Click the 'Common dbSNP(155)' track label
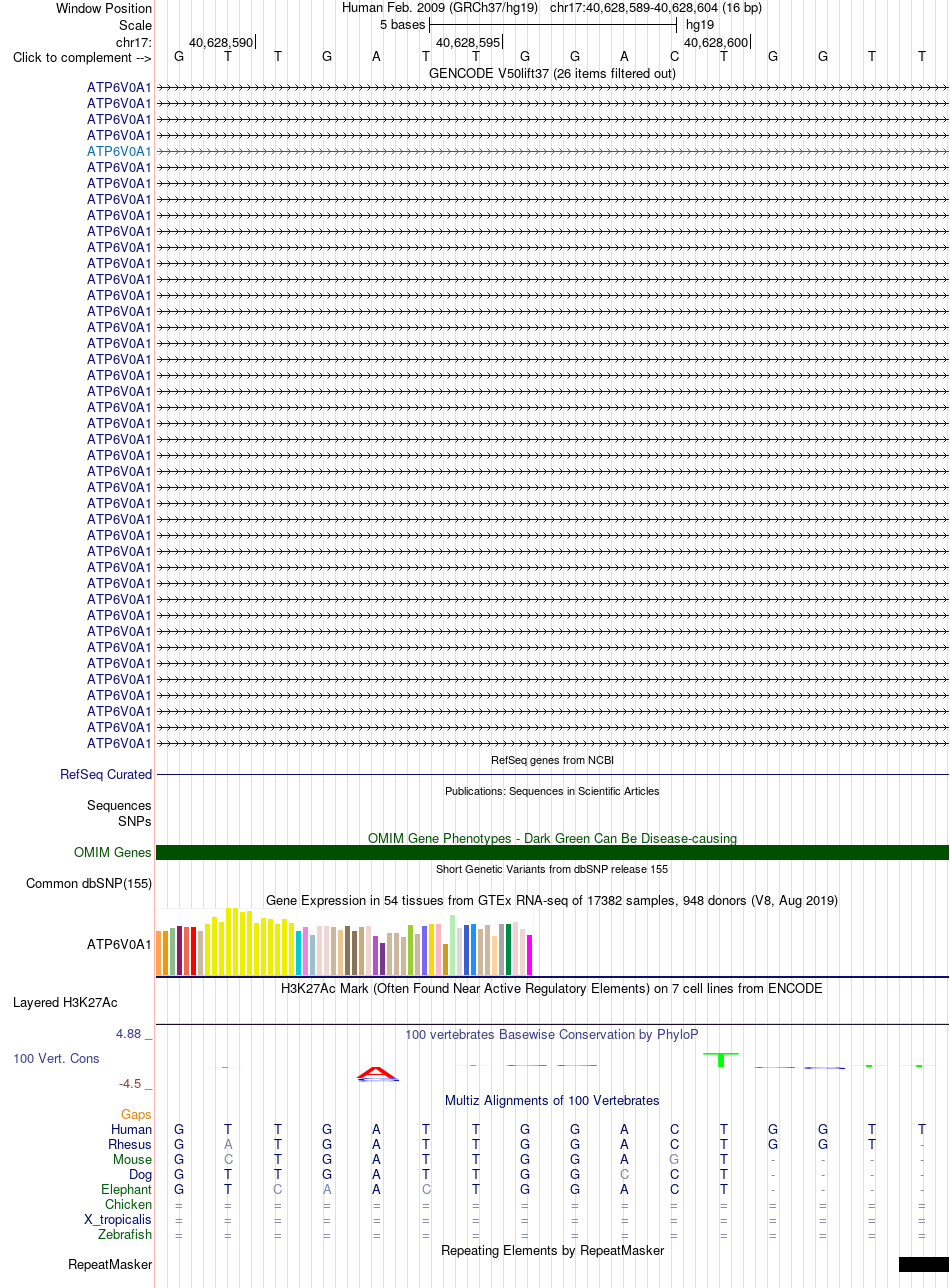Viewport: 950px width, 1288px height. tap(89, 883)
